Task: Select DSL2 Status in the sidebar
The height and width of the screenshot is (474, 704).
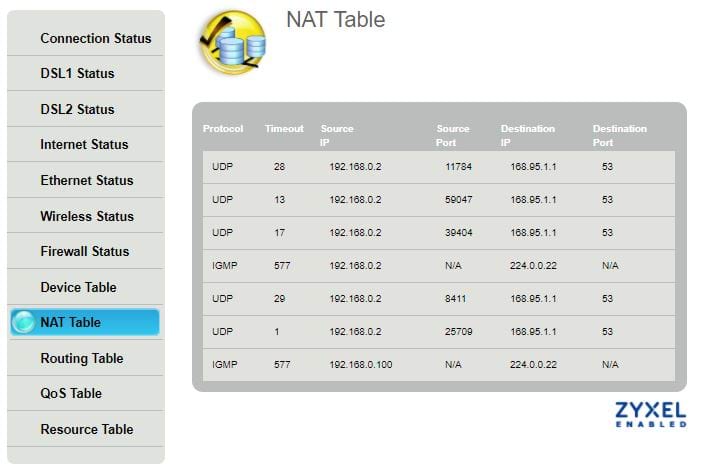Action: (x=77, y=109)
